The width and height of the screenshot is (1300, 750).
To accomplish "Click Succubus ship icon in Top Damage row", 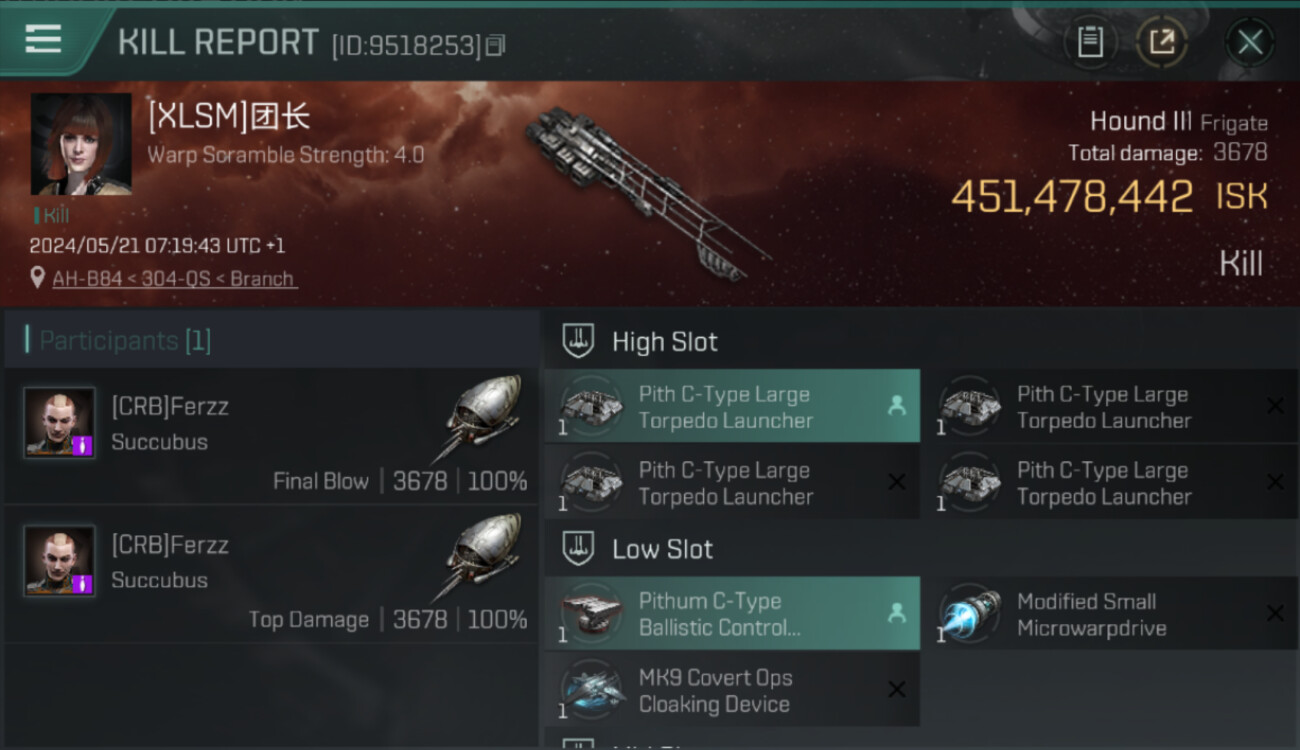I will point(482,556).
